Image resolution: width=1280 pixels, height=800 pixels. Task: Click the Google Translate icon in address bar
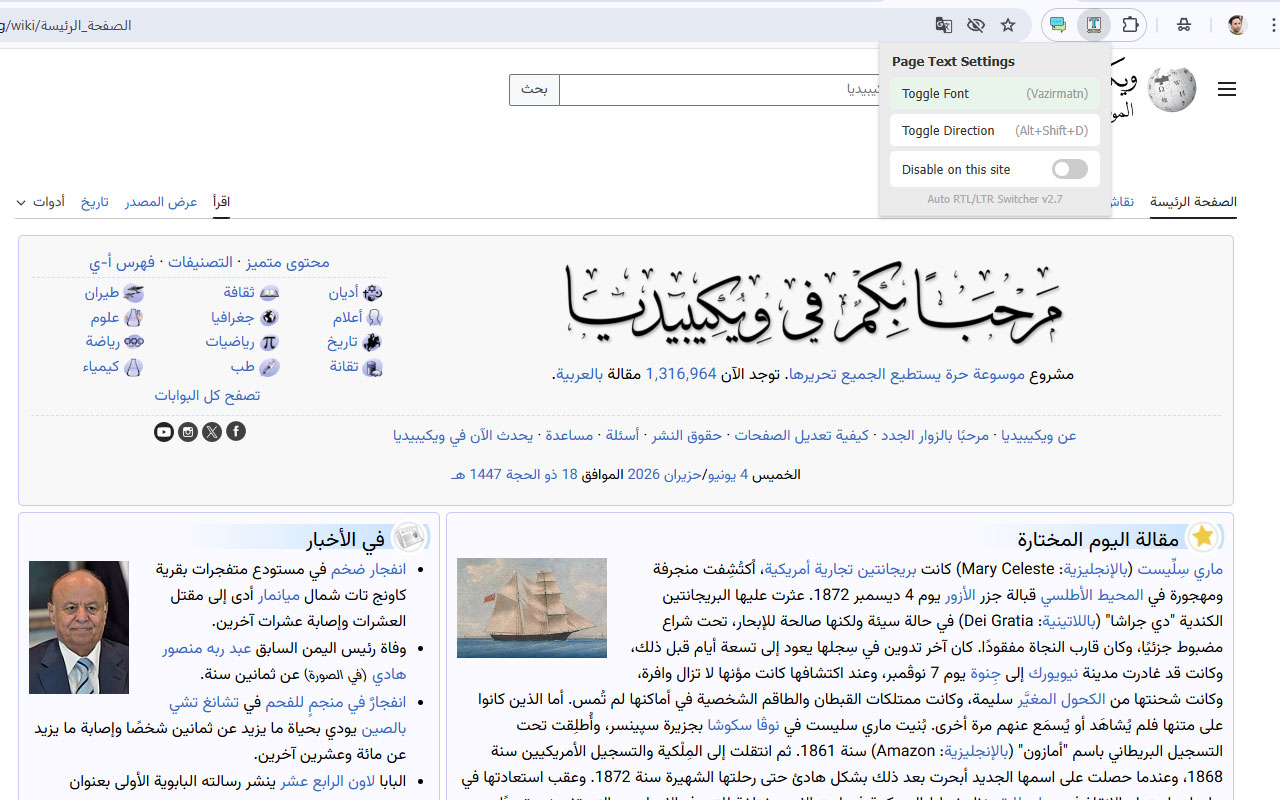(x=943, y=25)
